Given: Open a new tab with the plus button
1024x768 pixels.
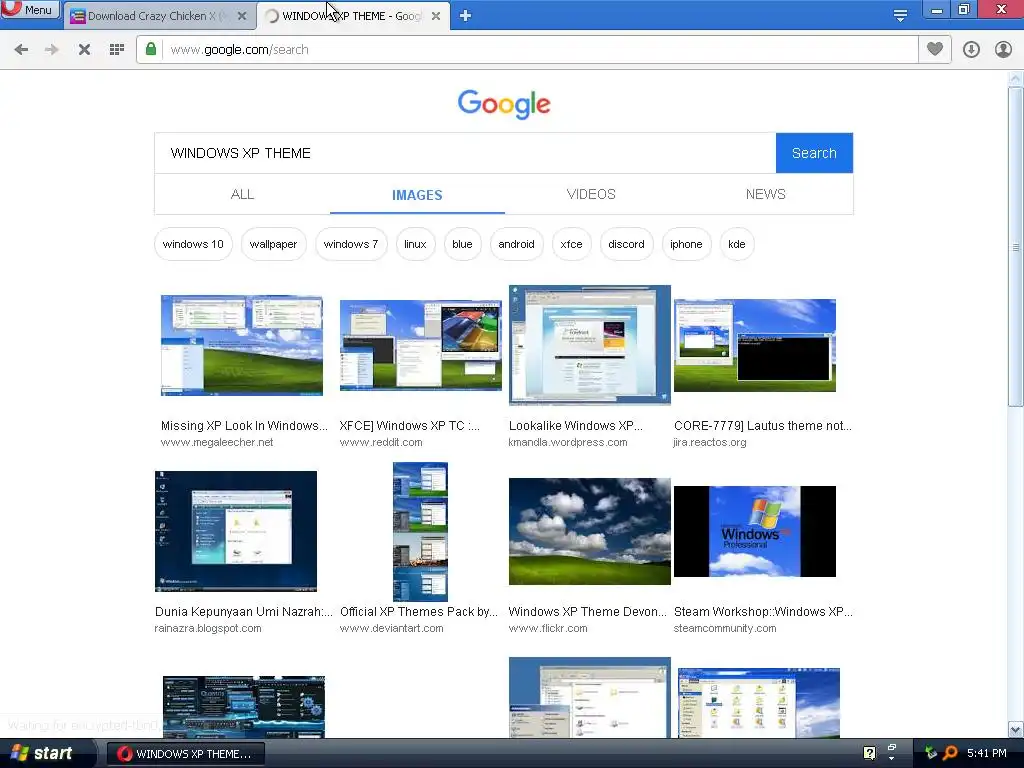Looking at the screenshot, I should [x=465, y=16].
